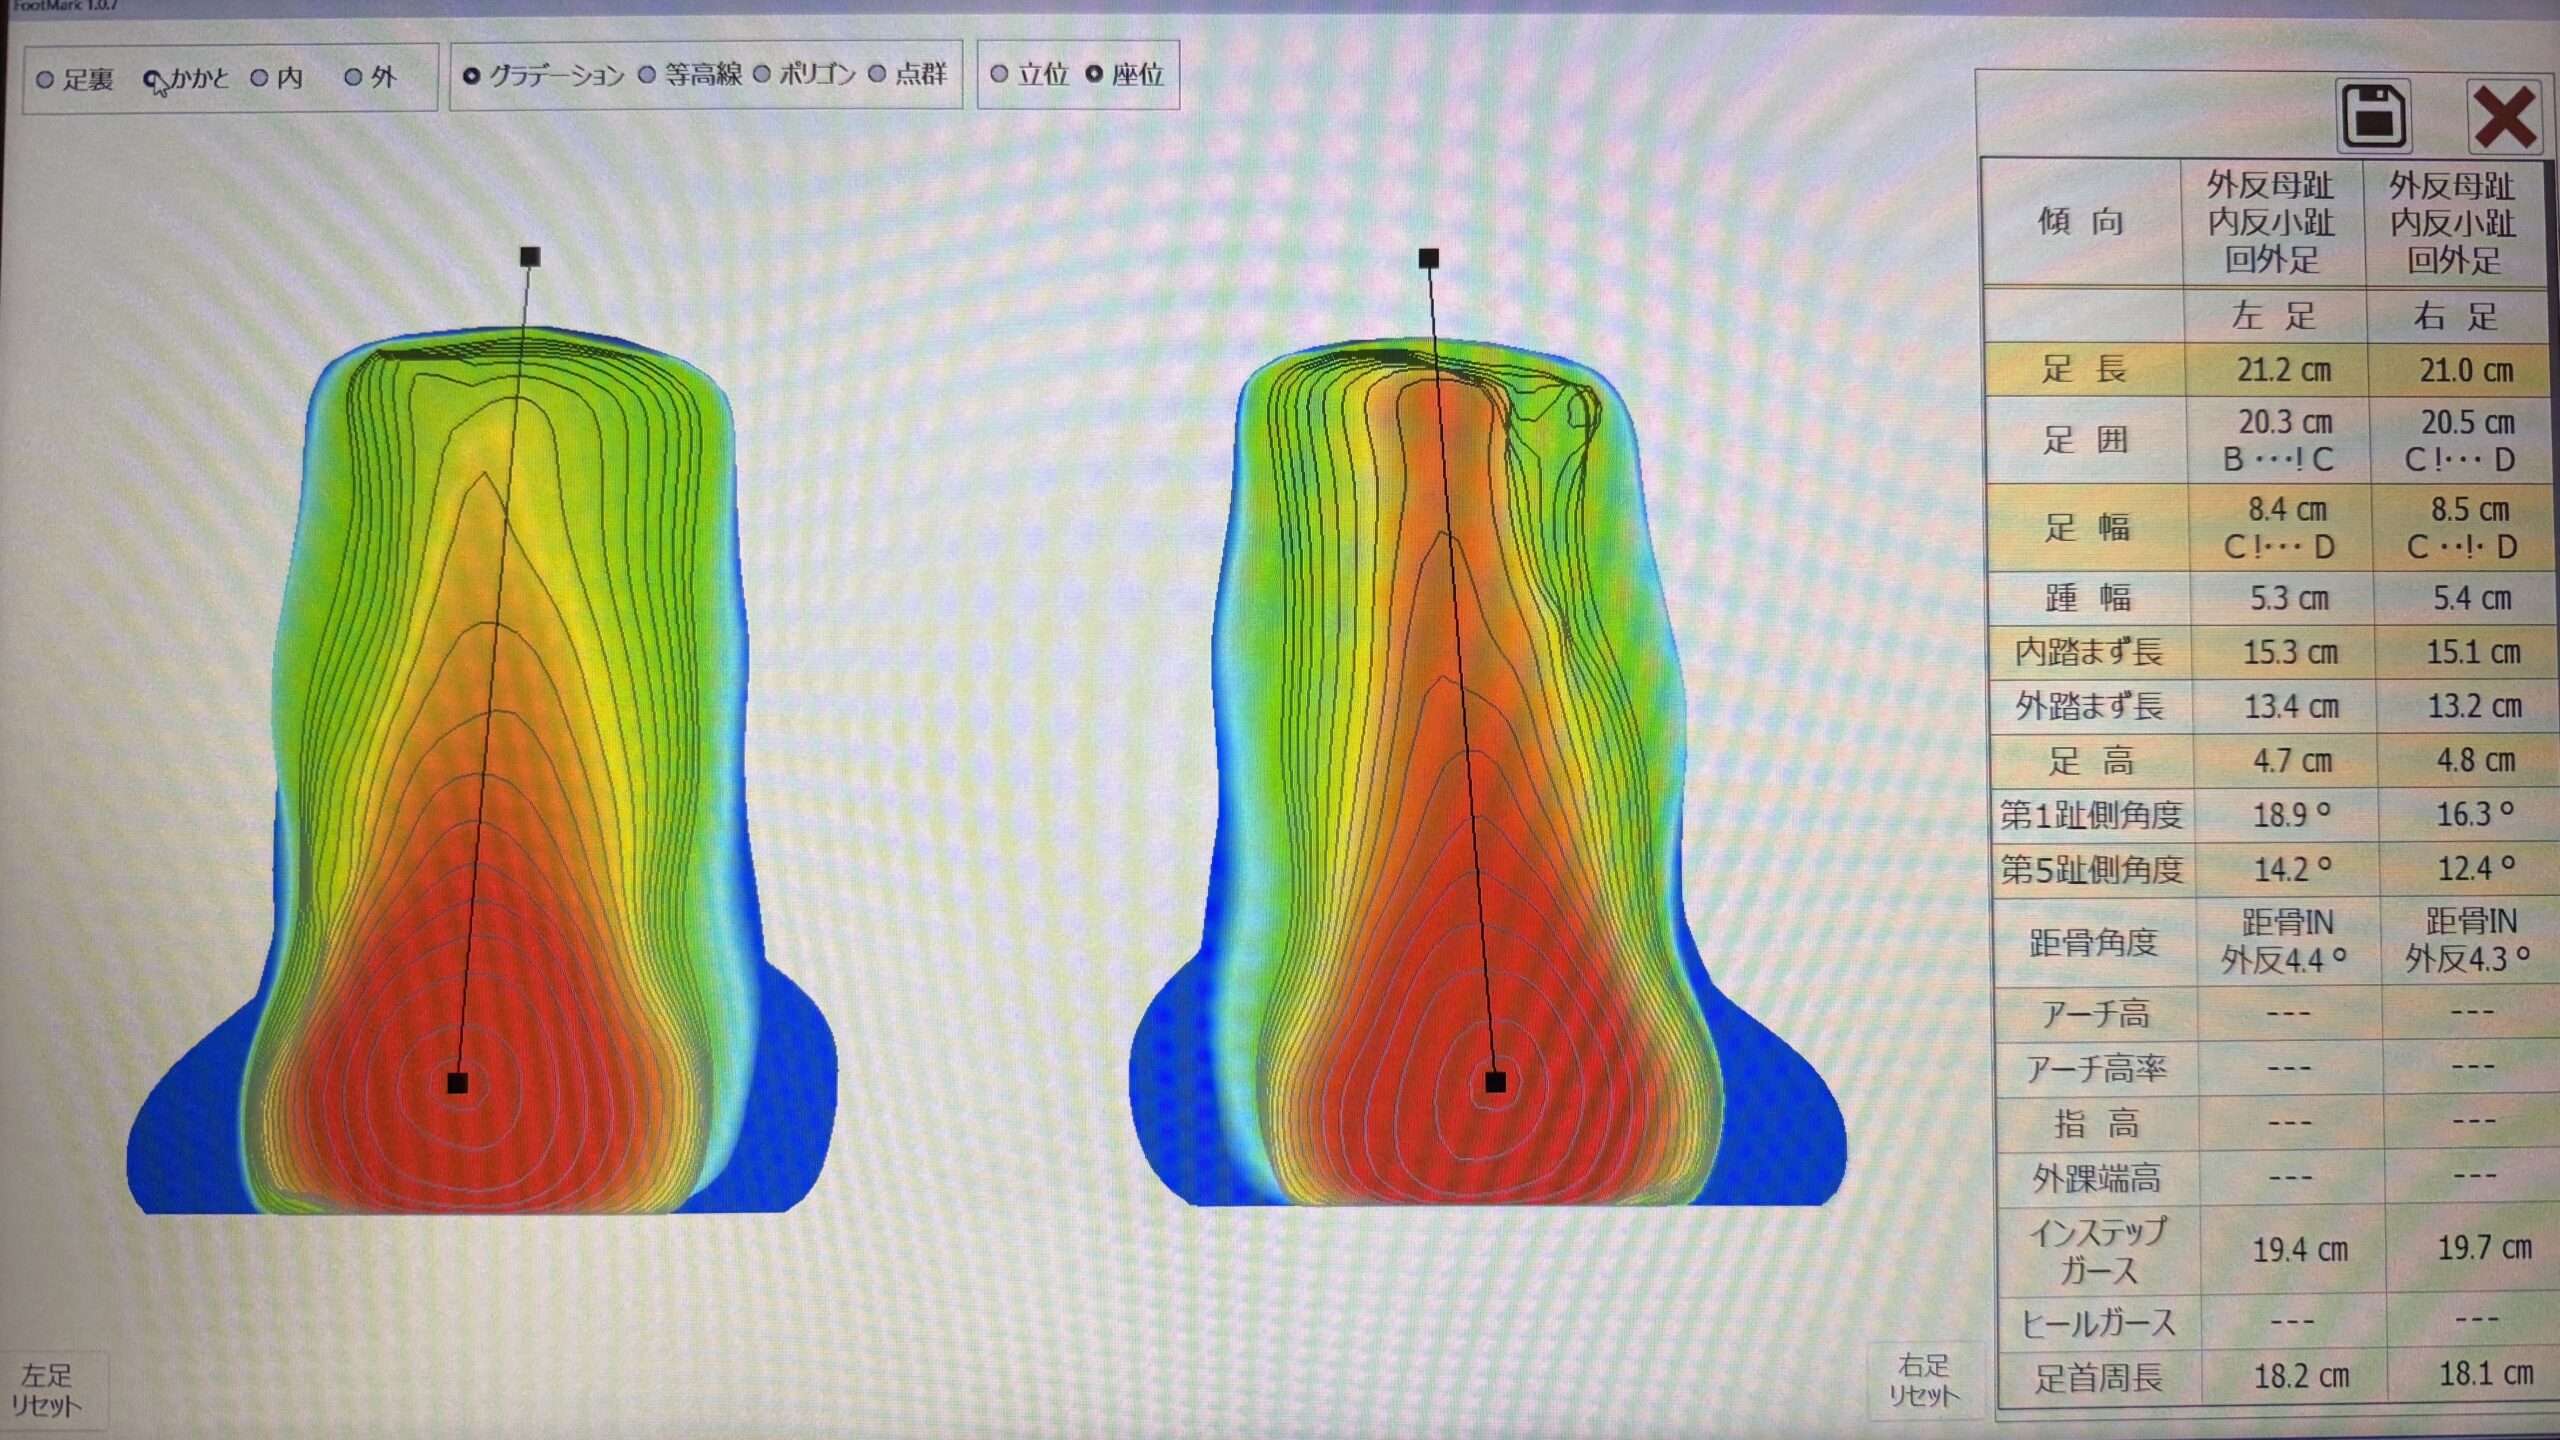Select the 足裏 (sole) view radio button

click(45, 79)
